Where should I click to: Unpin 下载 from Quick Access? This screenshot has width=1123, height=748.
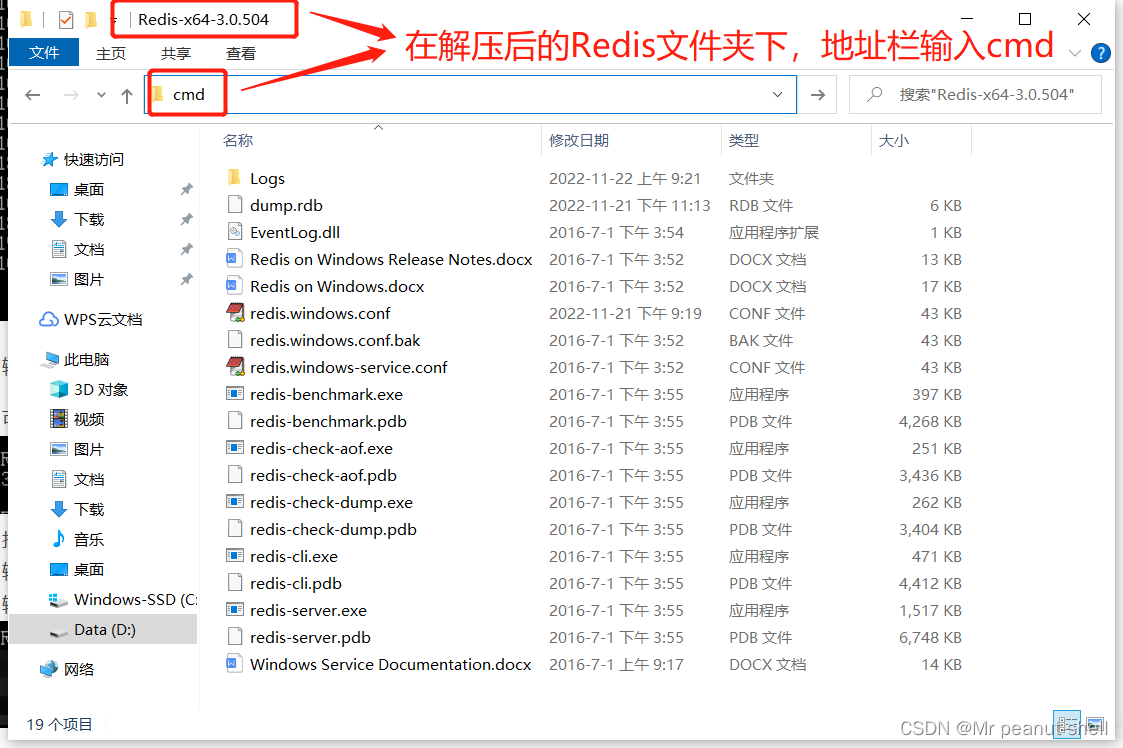185,219
